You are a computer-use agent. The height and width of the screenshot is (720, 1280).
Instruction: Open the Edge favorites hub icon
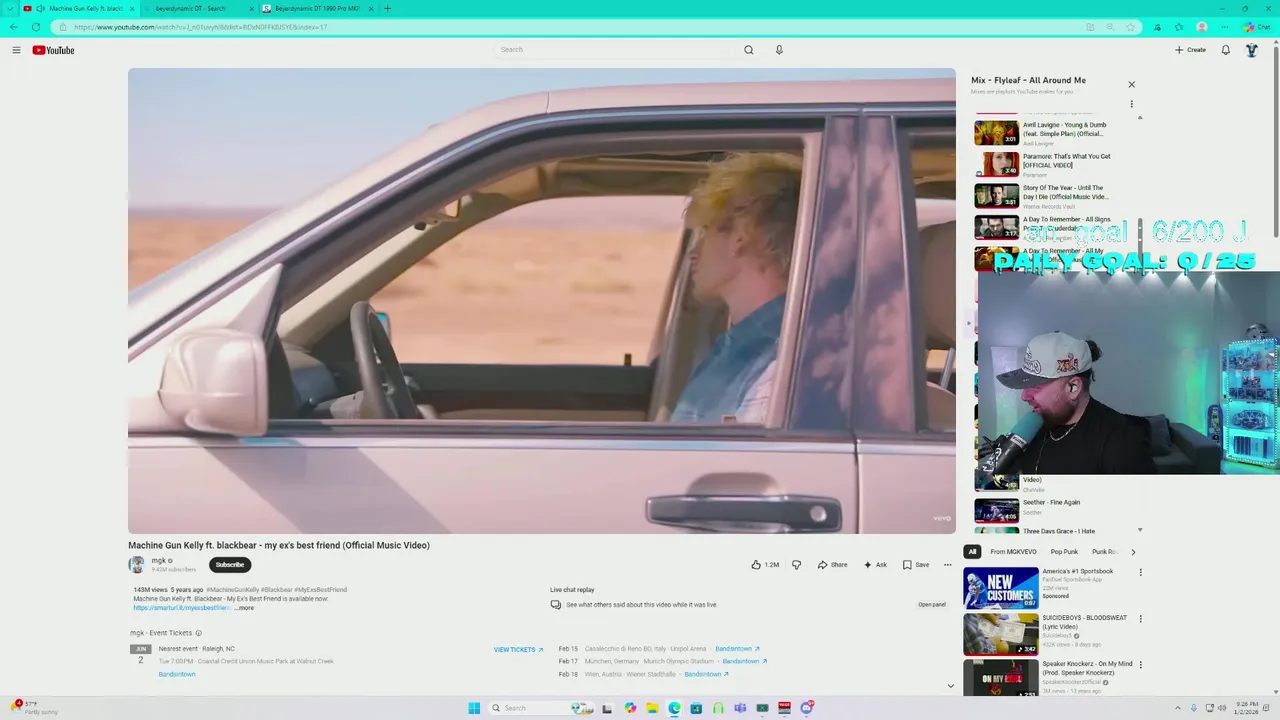(x=1178, y=27)
